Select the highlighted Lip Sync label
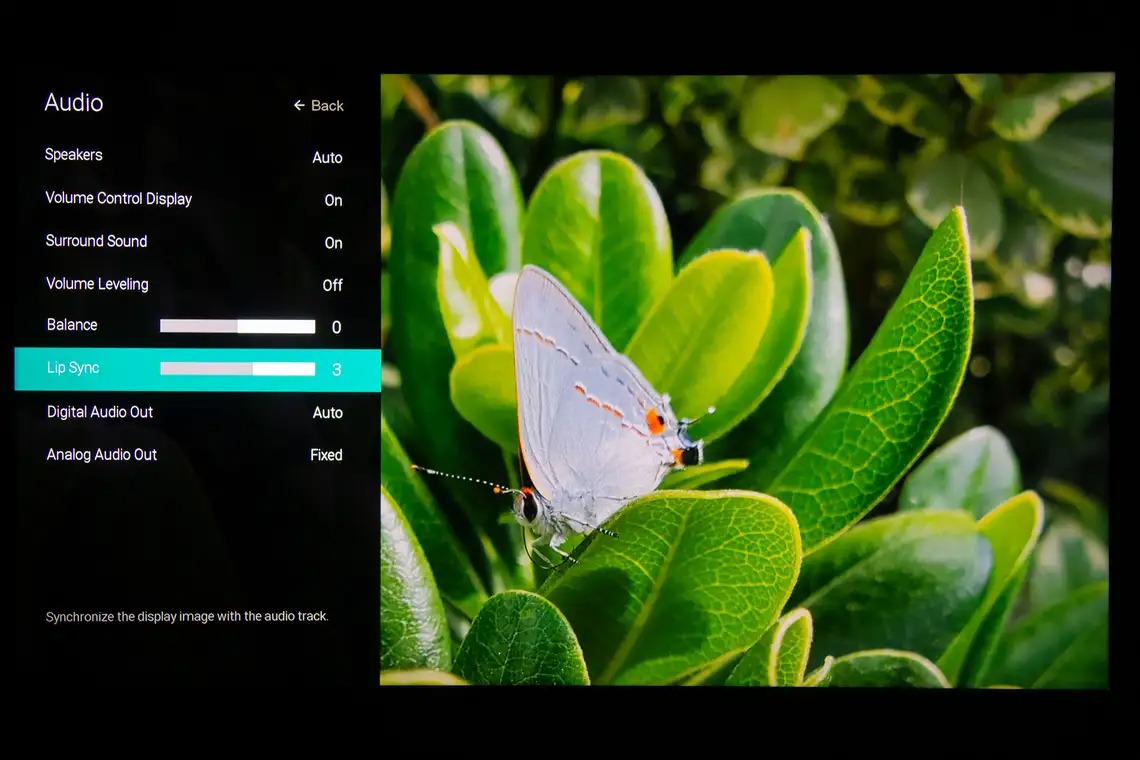1140x760 pixels. pos(73,368)
